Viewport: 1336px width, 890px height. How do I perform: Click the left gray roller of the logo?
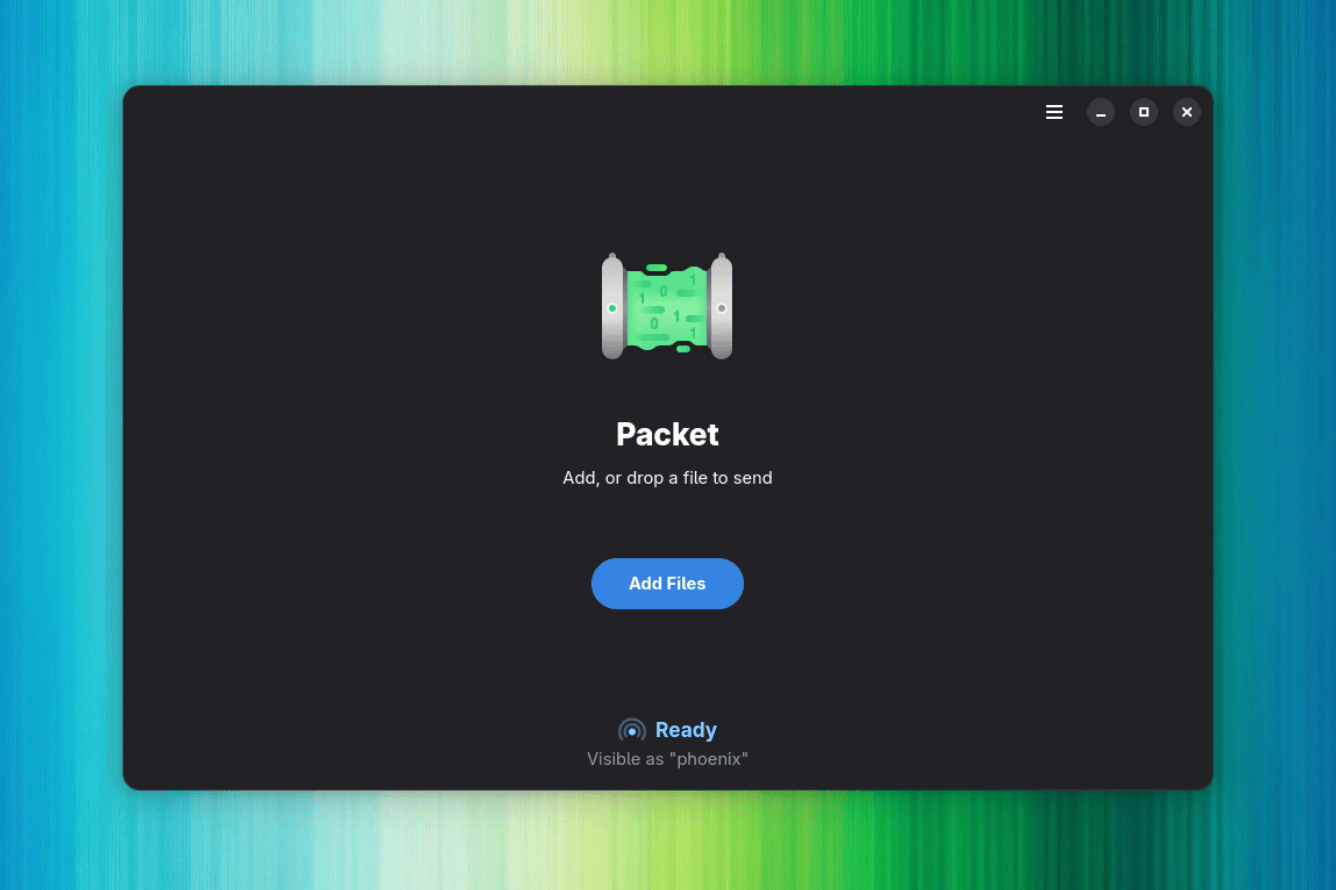click(612, 330)
